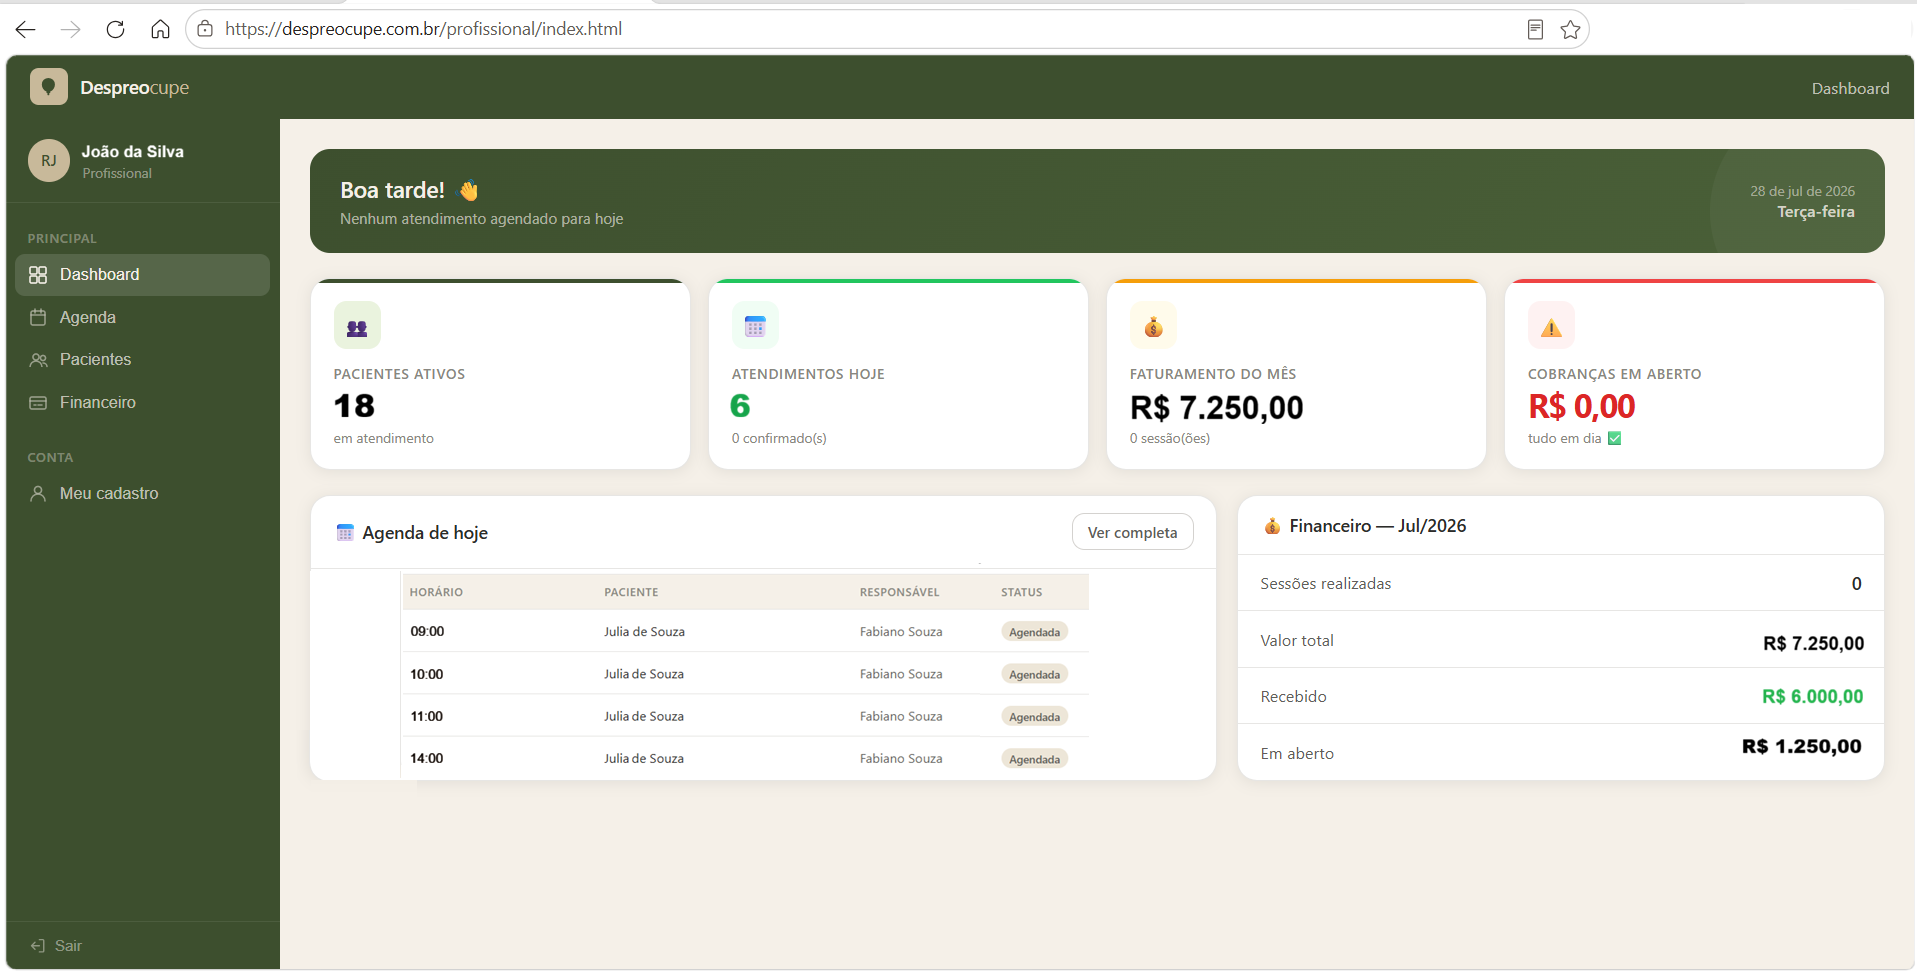Click the 14:00 time cell
Screen dimensions: 1917x972
point(427,759)
